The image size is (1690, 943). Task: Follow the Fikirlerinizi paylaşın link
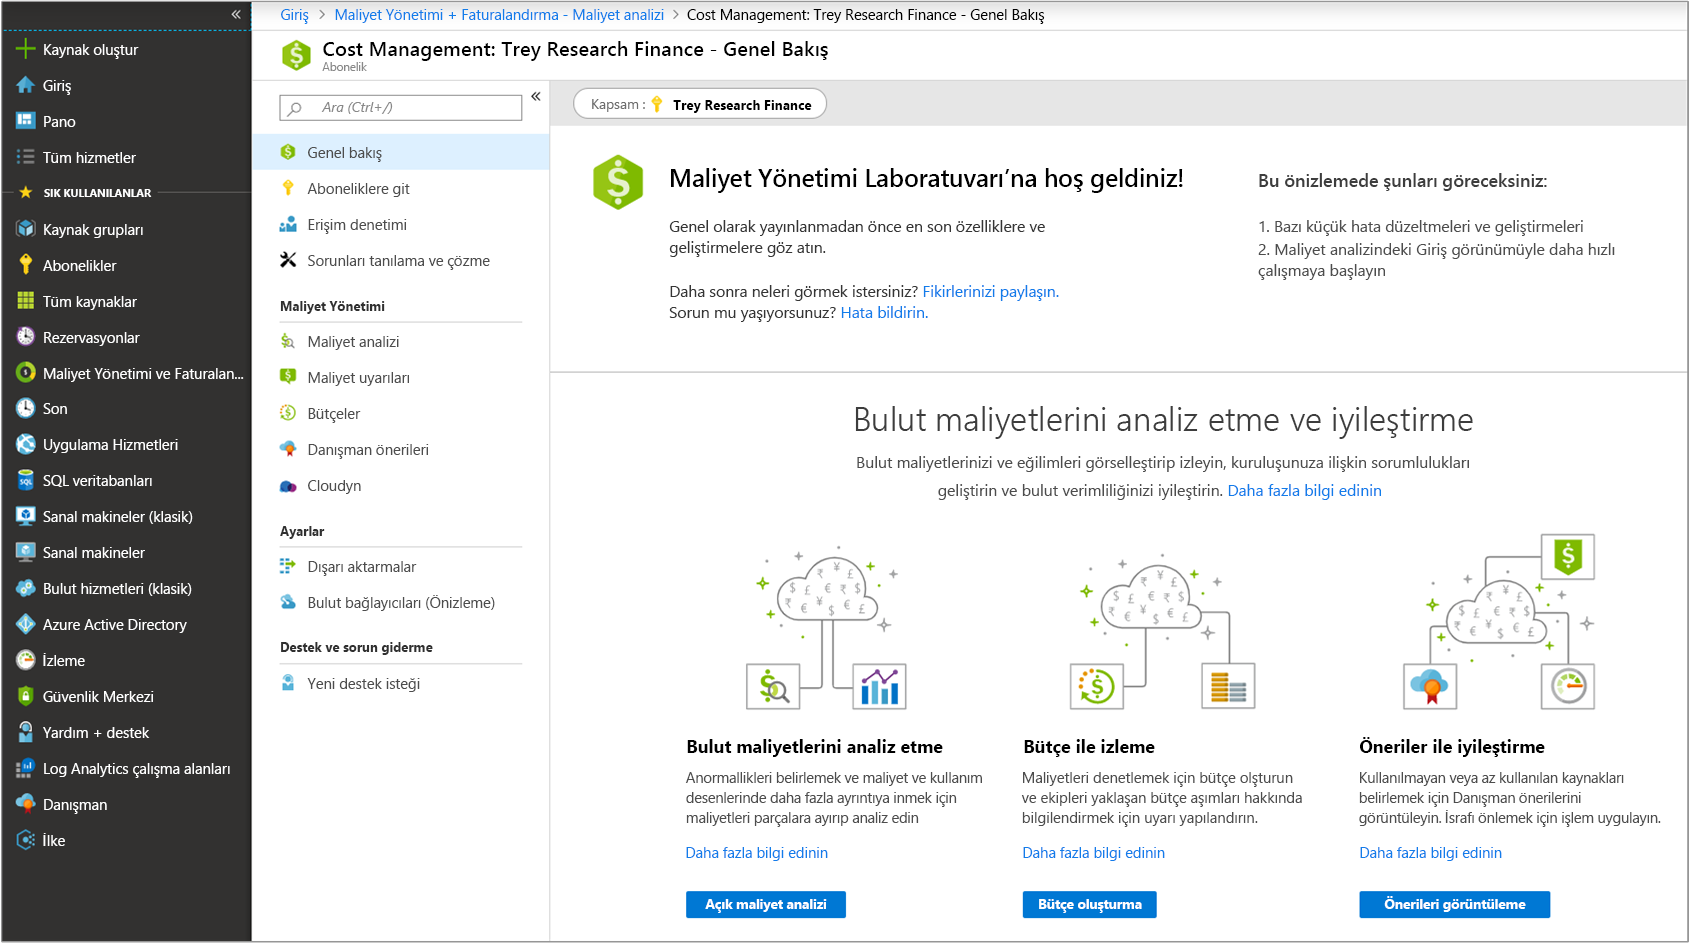click(x=990, y=291)
